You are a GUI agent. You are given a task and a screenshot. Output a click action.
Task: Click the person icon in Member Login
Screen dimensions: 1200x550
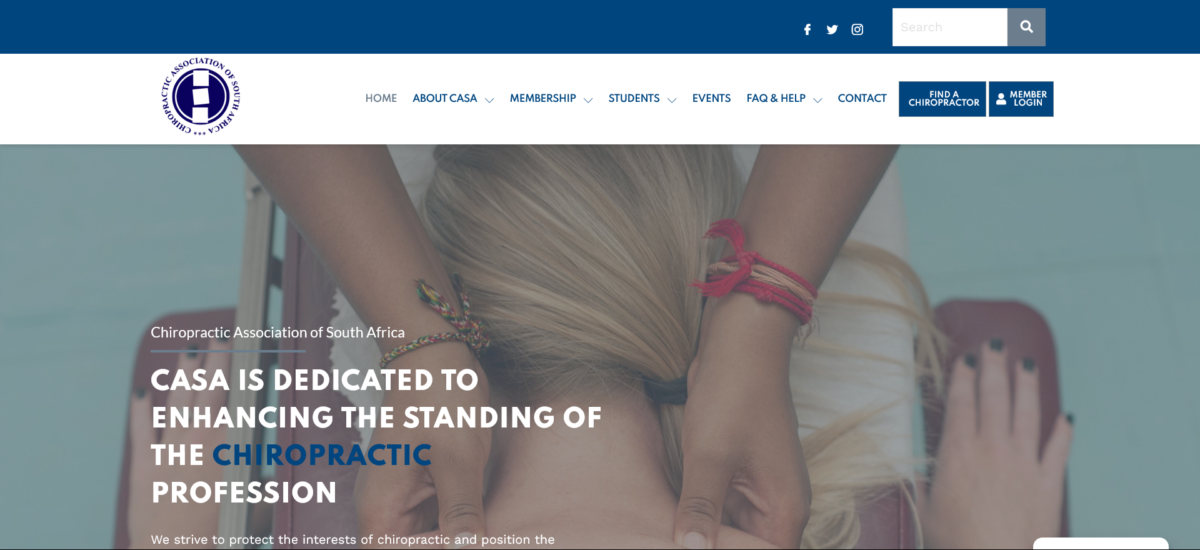point(1001,99)
